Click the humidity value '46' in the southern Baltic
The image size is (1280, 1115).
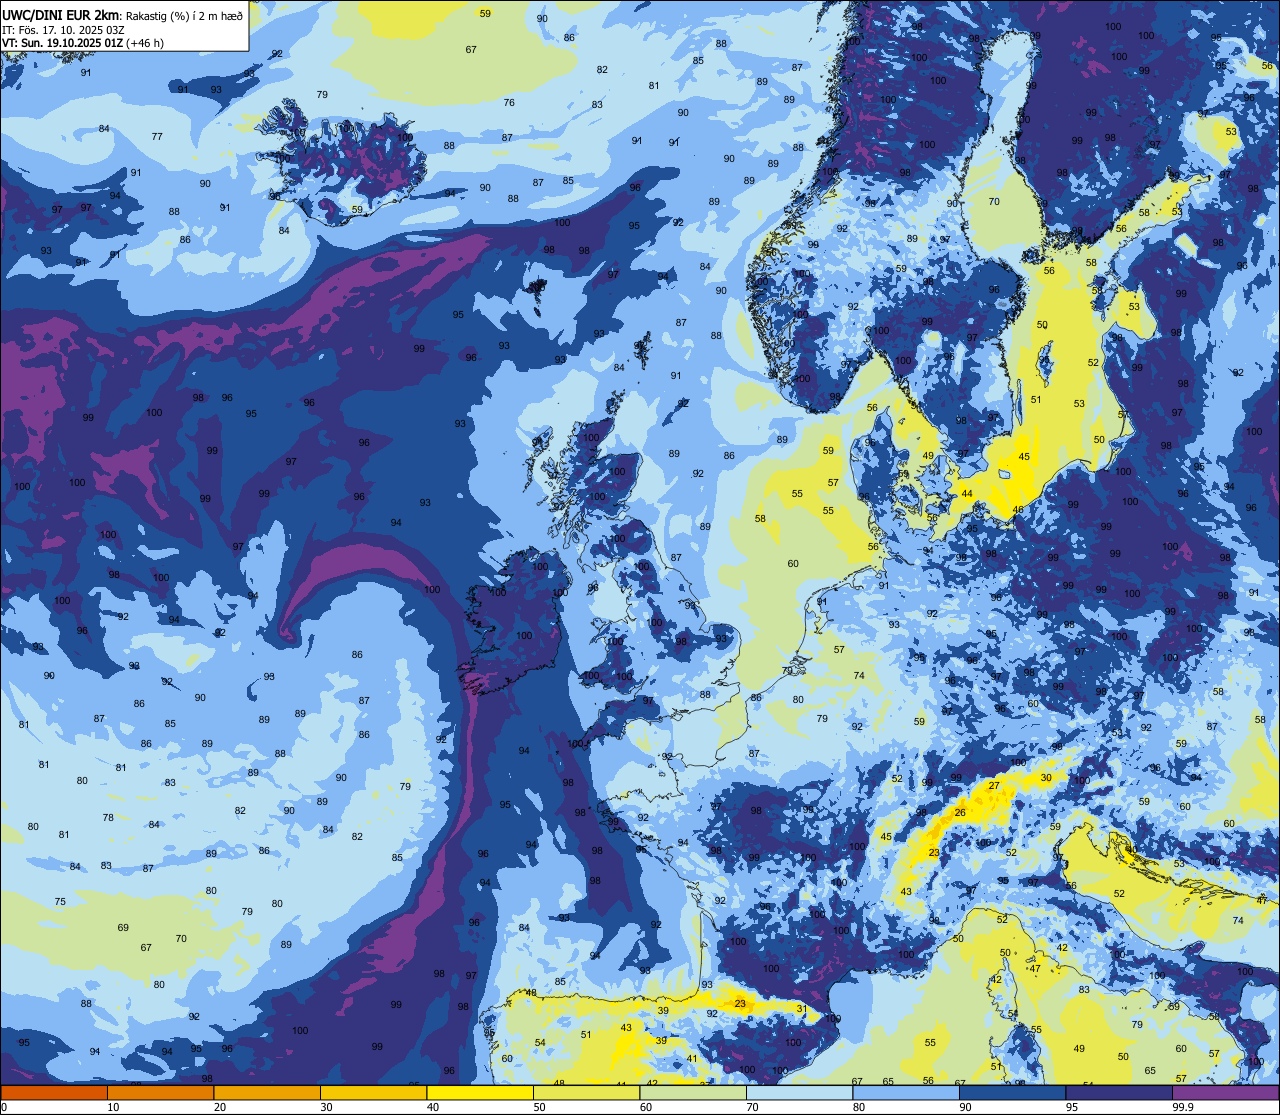point(1018,510)
